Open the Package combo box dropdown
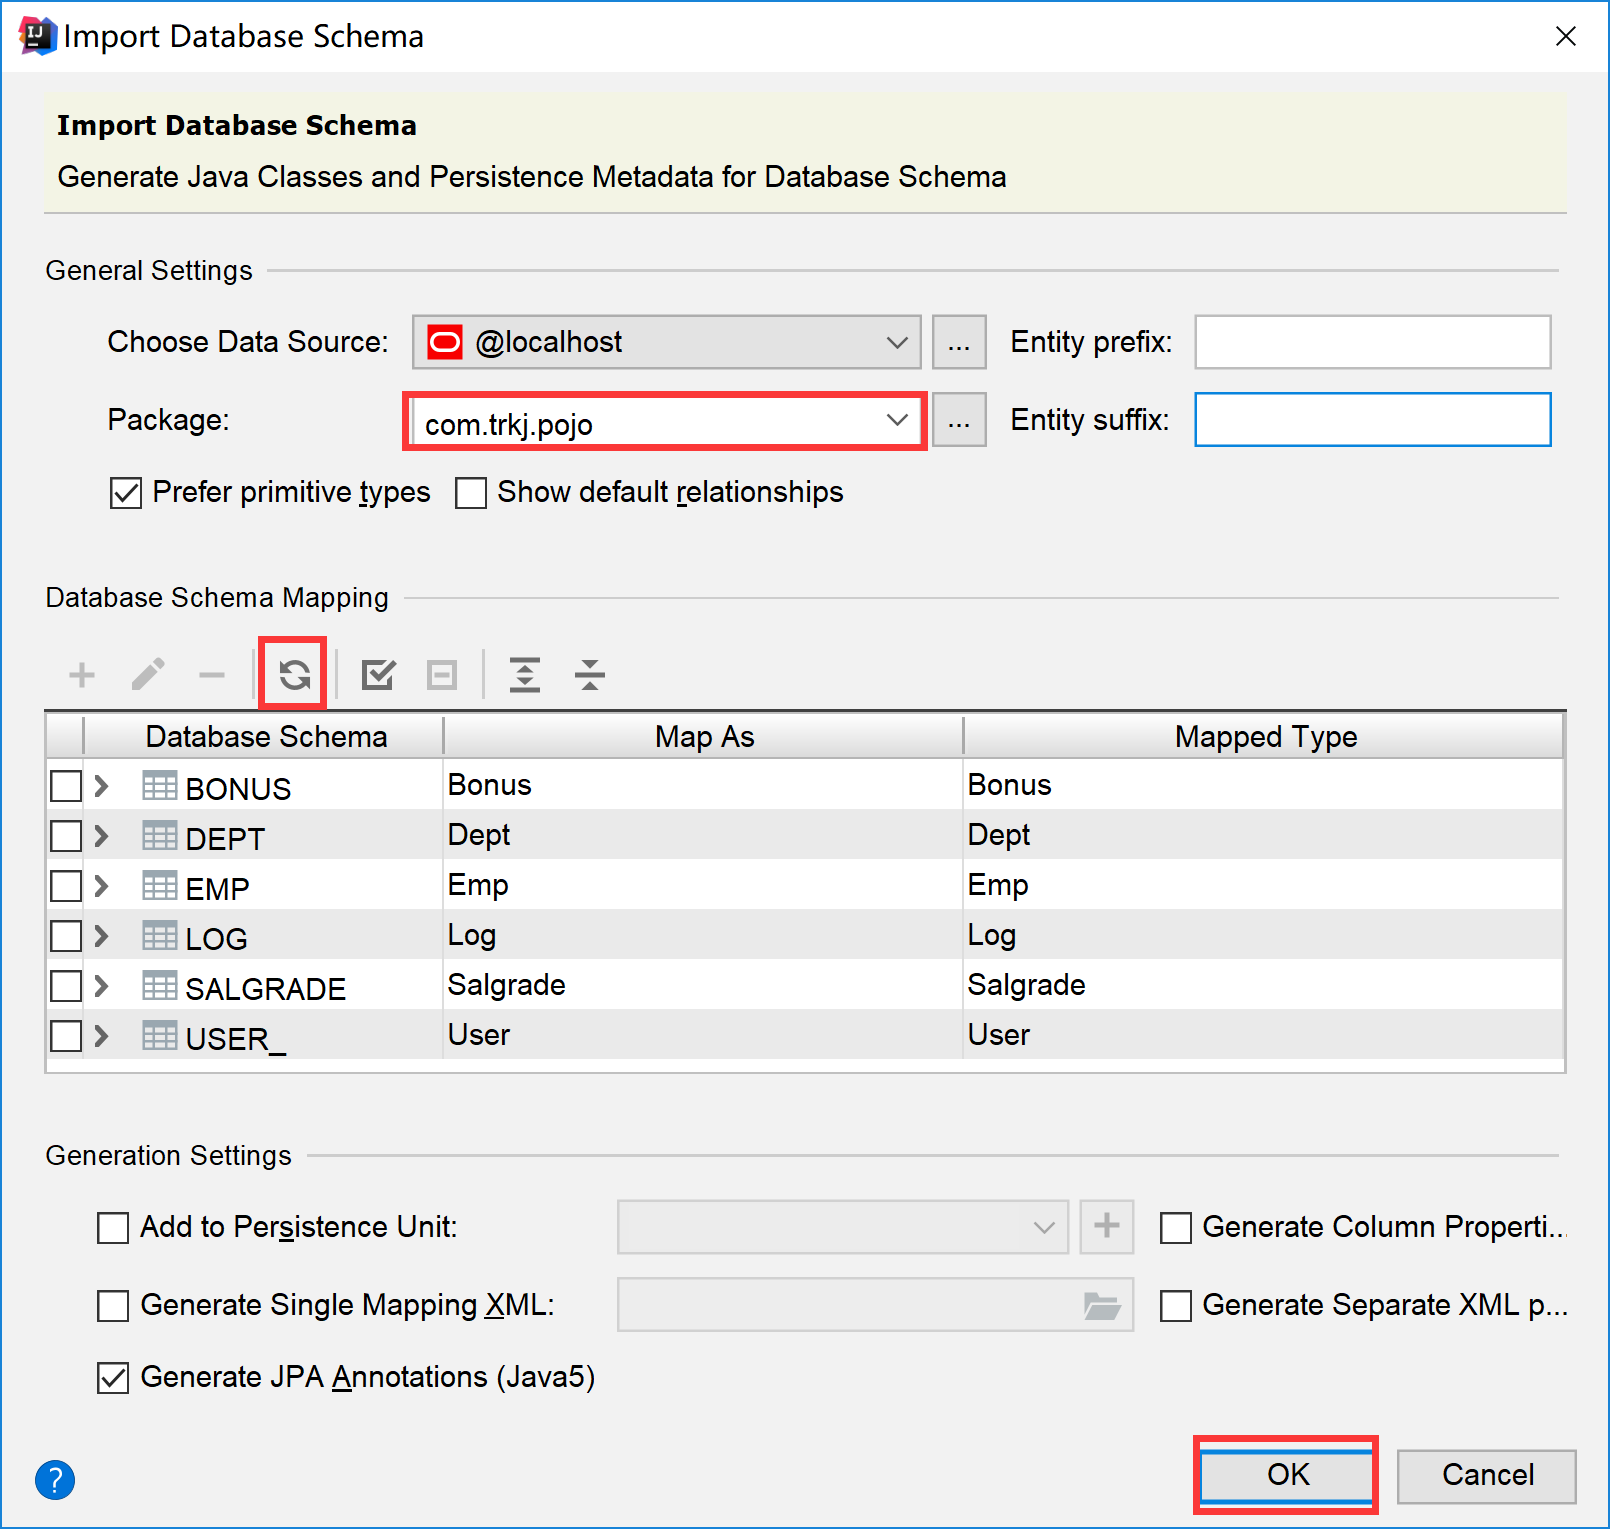The width and height of the screenshot is (1610, 1529). pos(896,421)
